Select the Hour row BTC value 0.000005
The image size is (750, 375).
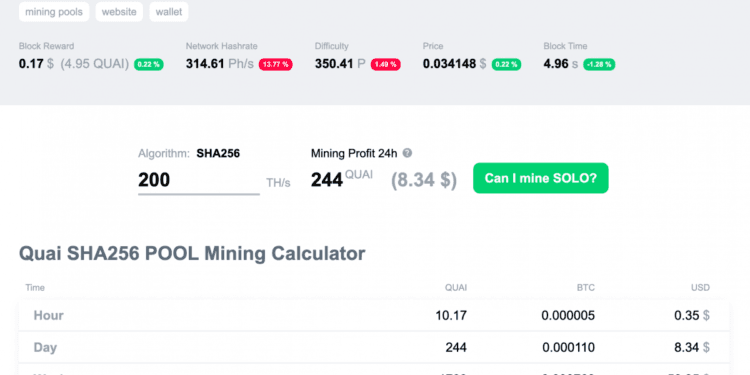pyautogui.click(x=568, y=315)
